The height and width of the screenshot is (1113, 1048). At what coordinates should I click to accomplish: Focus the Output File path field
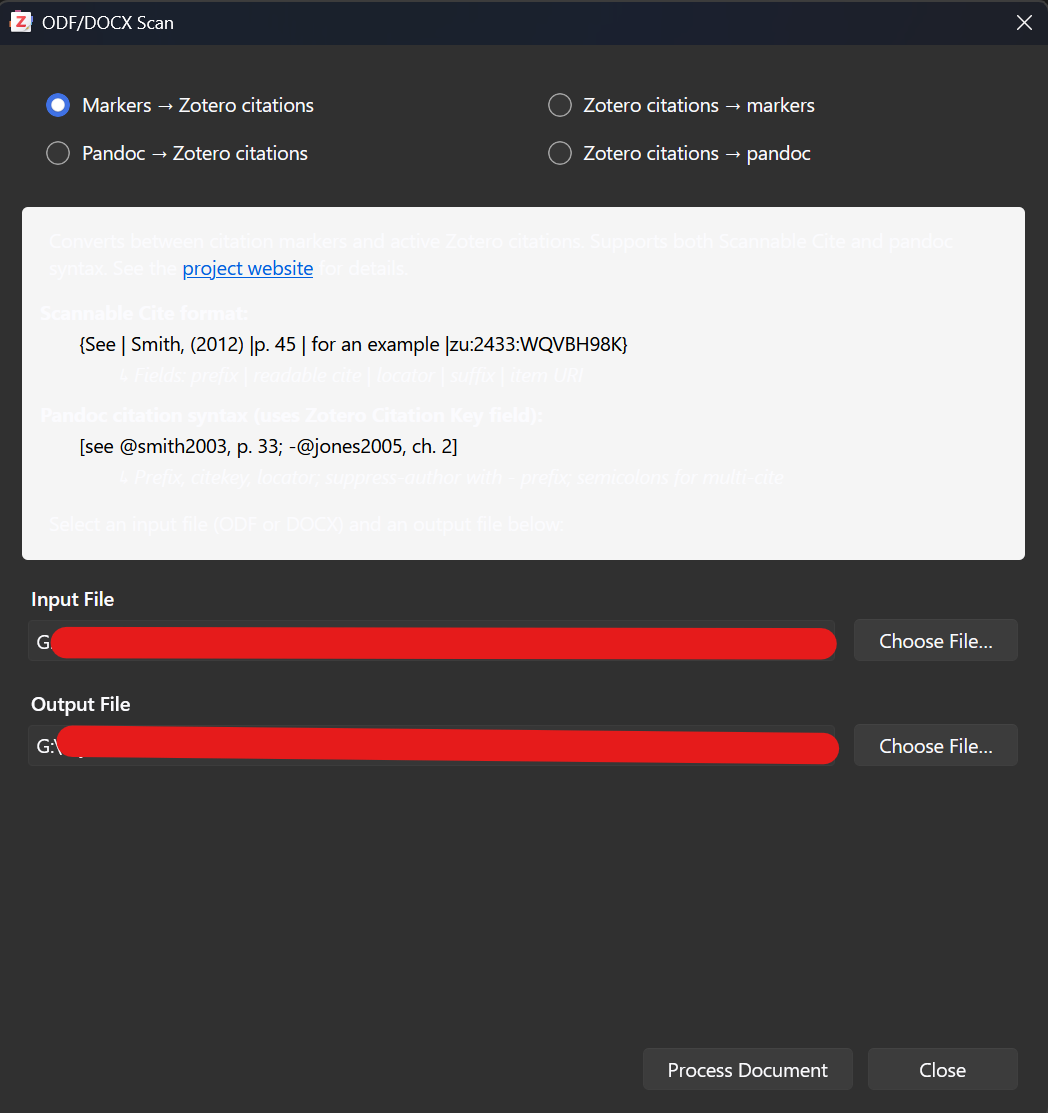(x=432, y=746)
